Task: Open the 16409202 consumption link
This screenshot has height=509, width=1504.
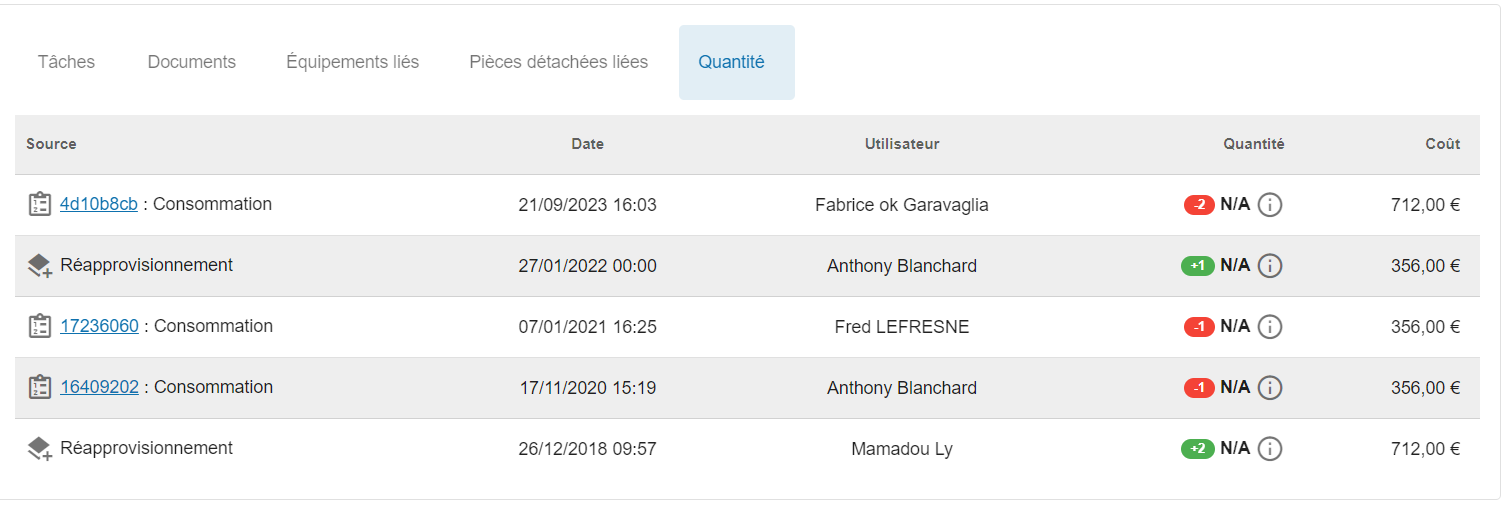Action: coord(99,387)
